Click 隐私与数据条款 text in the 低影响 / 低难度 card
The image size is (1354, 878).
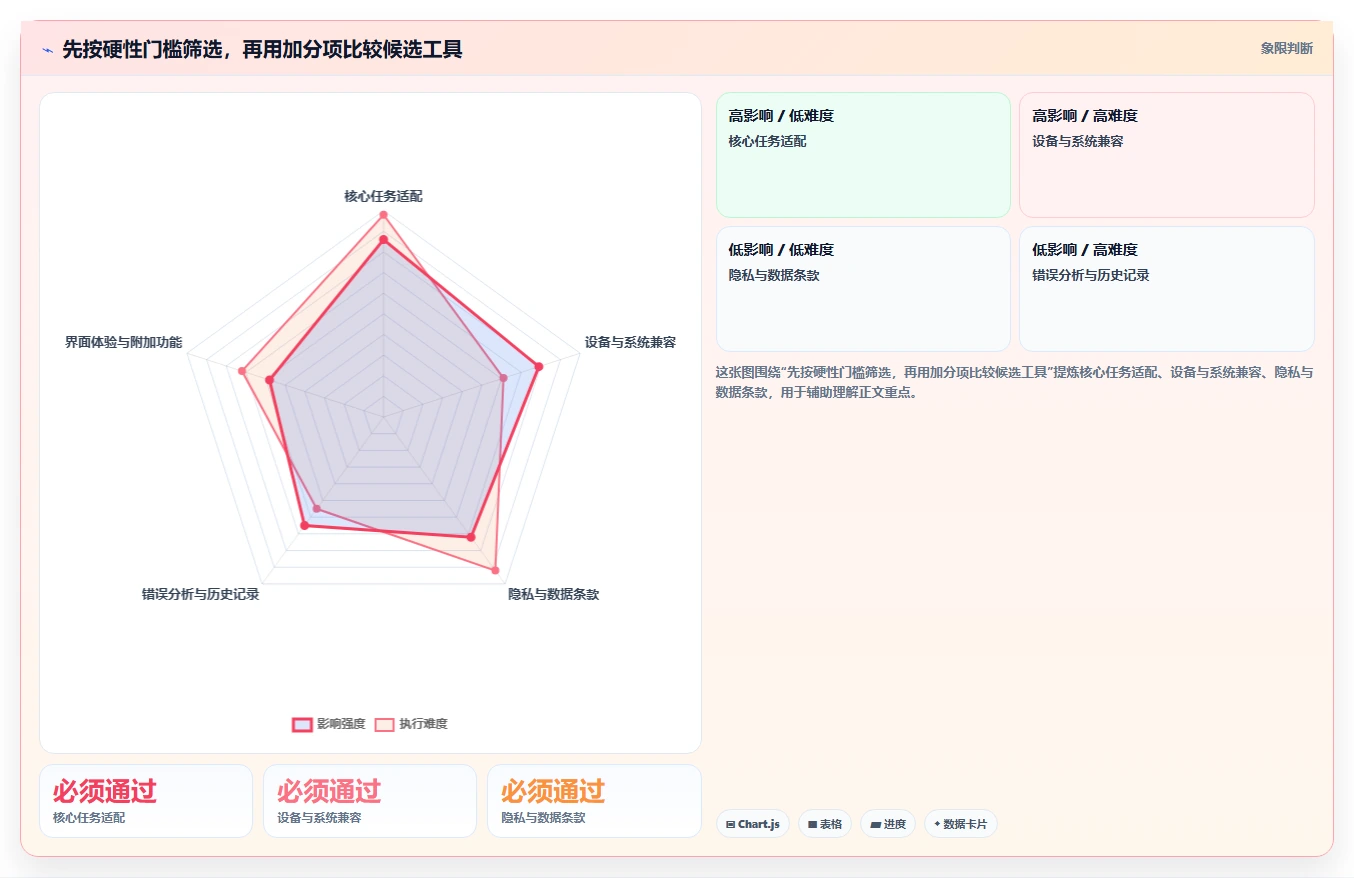pyautogui.click(x=774, y=275)
